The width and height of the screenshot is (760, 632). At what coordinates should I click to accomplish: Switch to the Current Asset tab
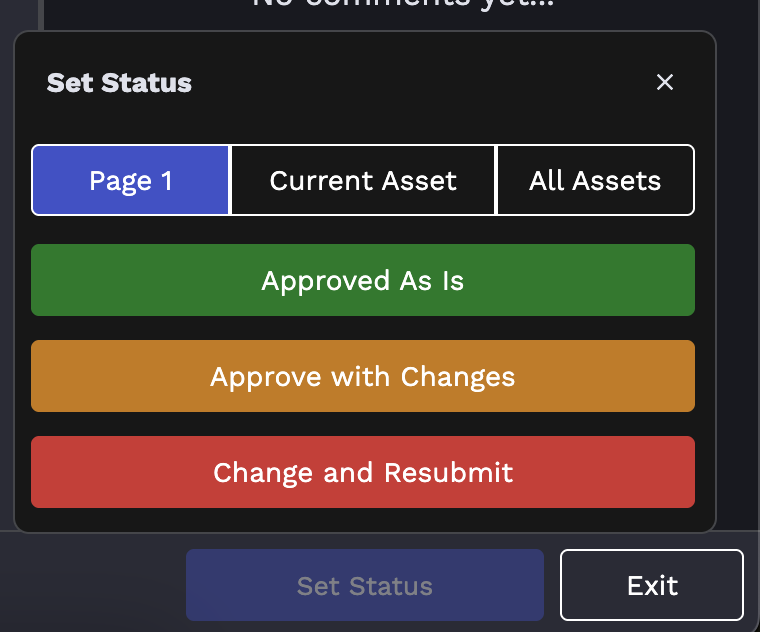pos(363,180)
